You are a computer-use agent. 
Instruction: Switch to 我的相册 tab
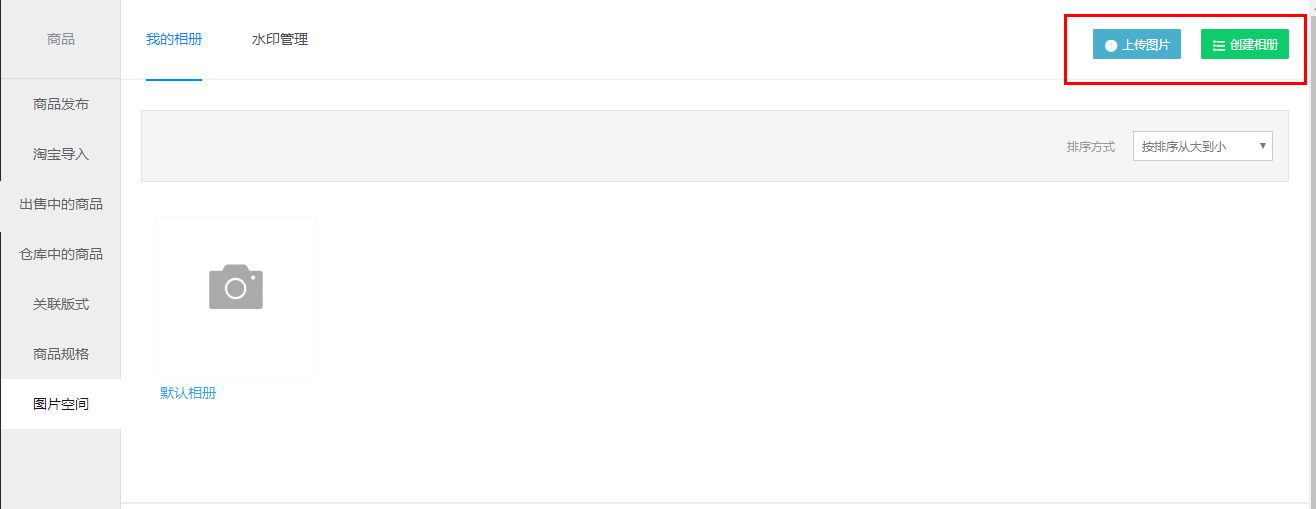(x=174, y=40)
